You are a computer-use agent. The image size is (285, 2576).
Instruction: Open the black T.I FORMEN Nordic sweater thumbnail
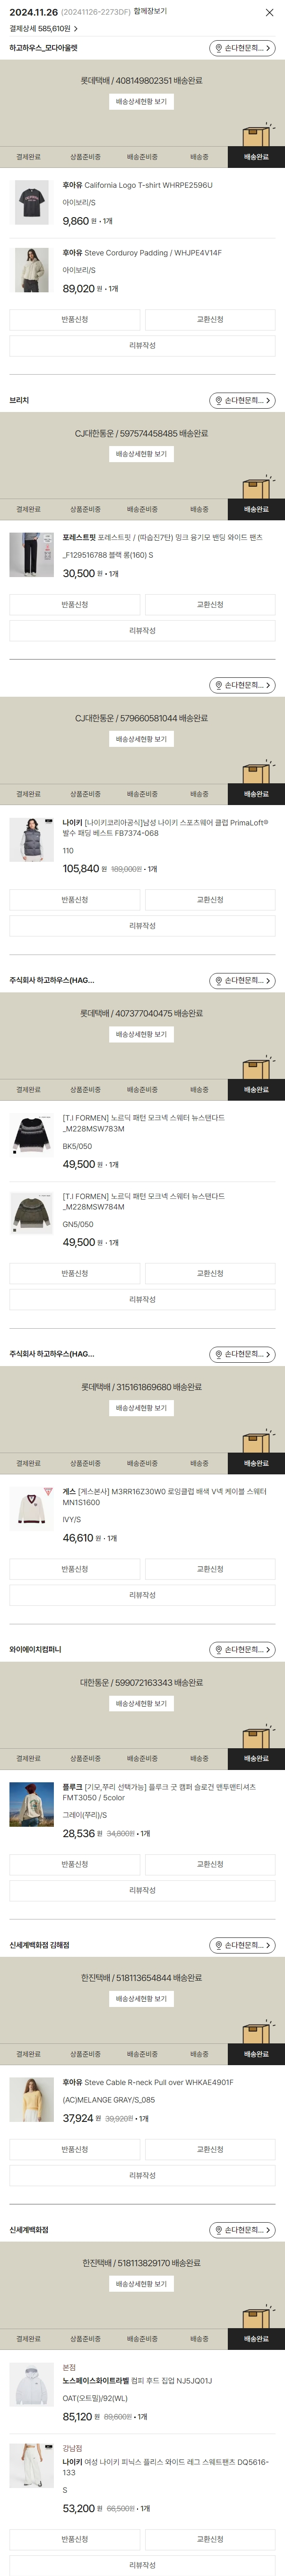coord(32,1136)
